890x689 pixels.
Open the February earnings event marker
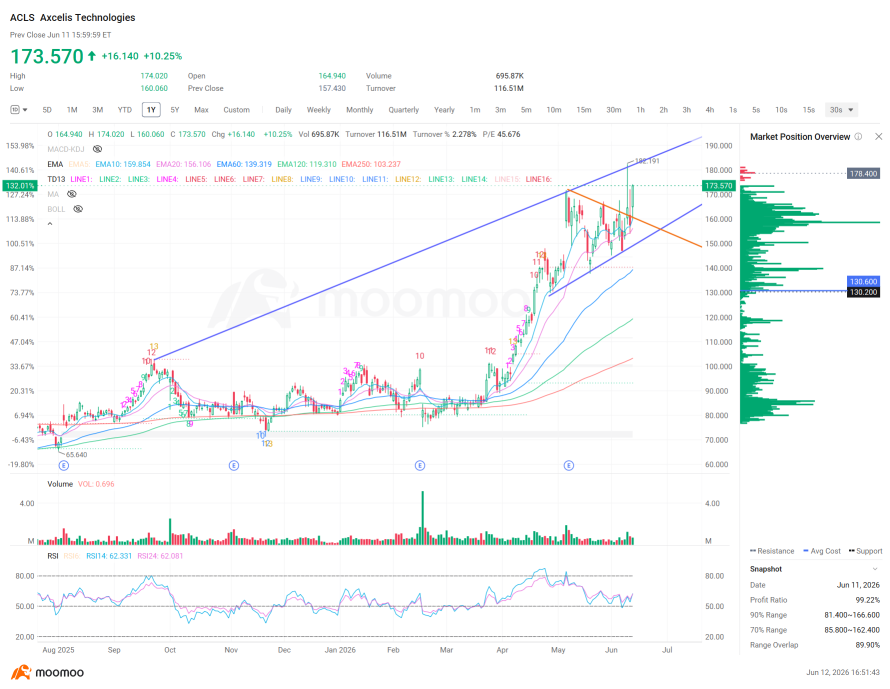420,465
